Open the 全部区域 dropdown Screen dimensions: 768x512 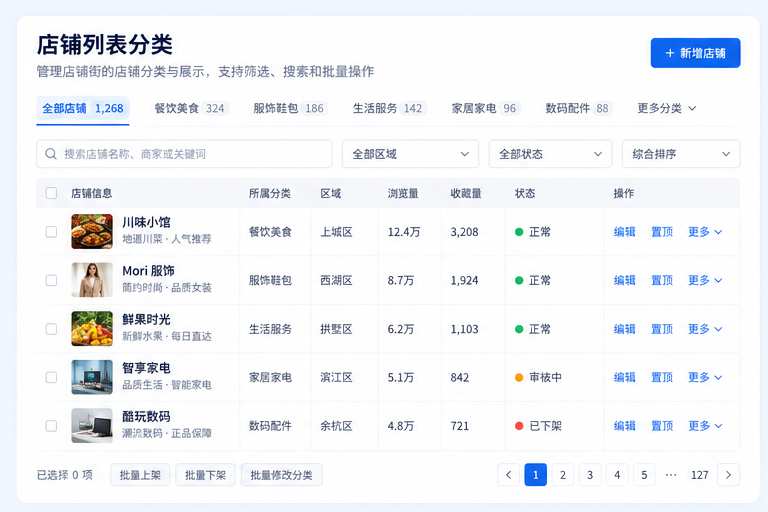410,154
